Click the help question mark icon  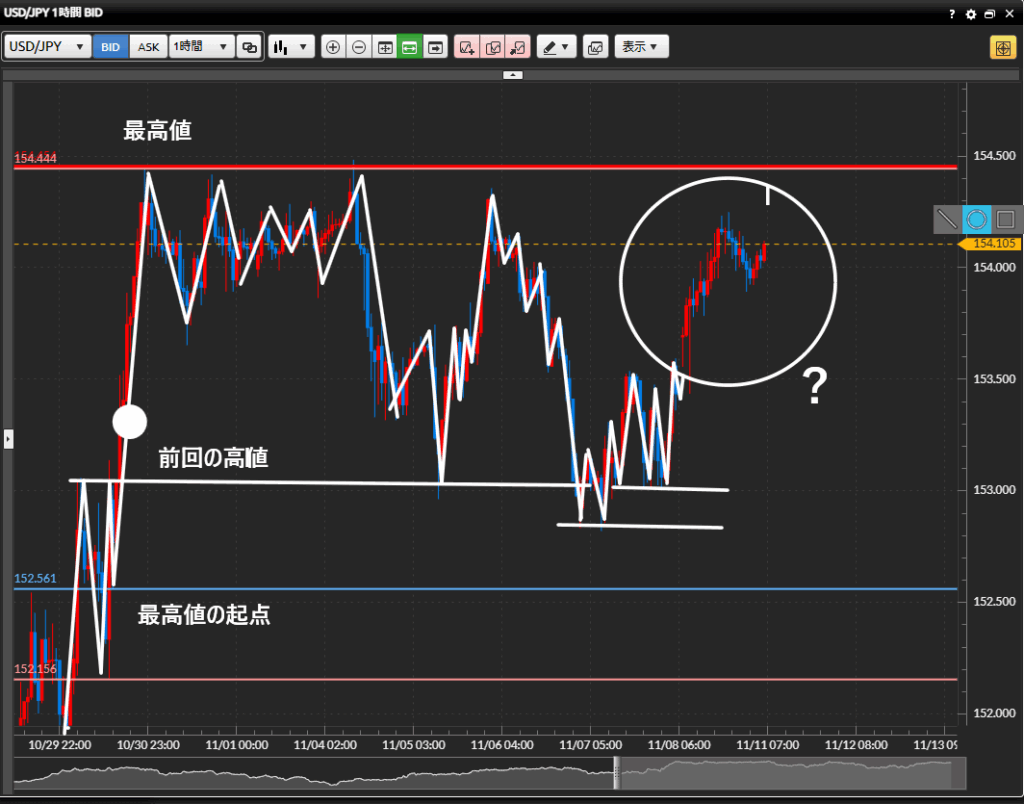[x=951, y=14]
